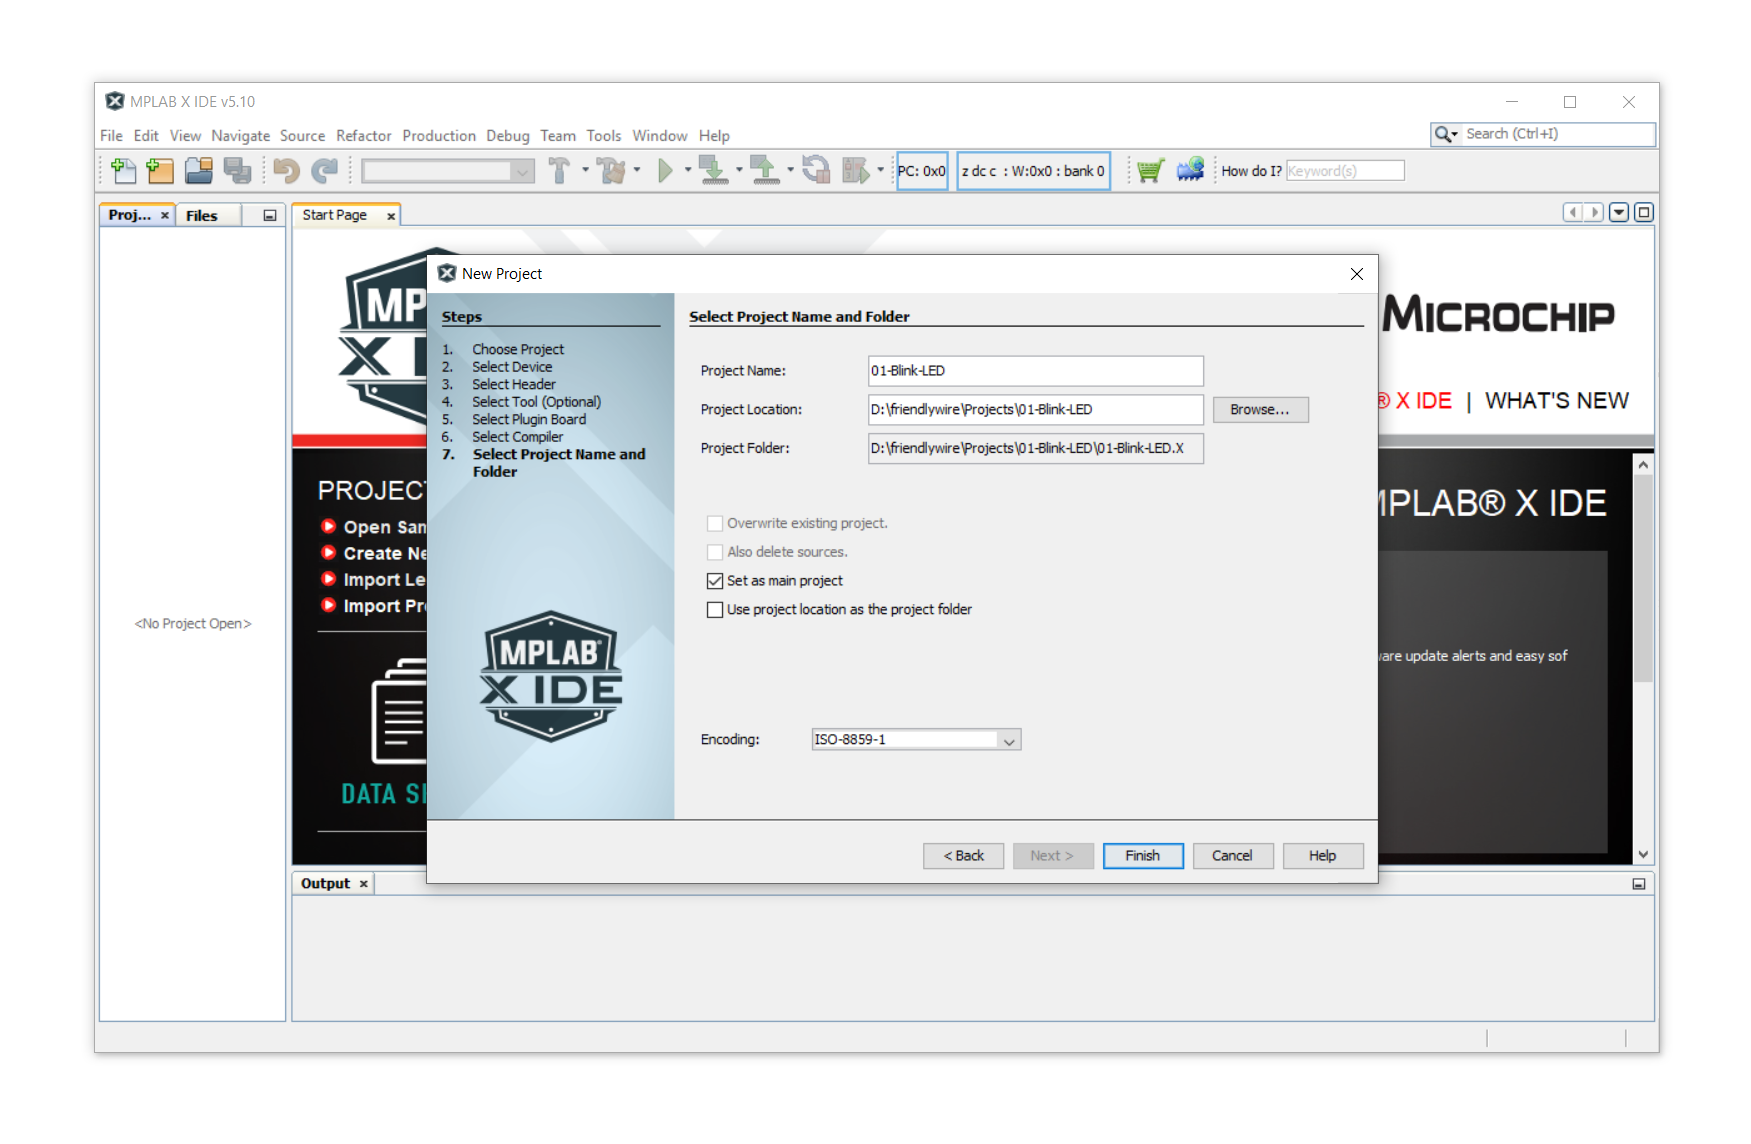Open the Production menu
The height and width of the screenshot is (1144, 1751).
pyautogui.click(x=439, y=136)
